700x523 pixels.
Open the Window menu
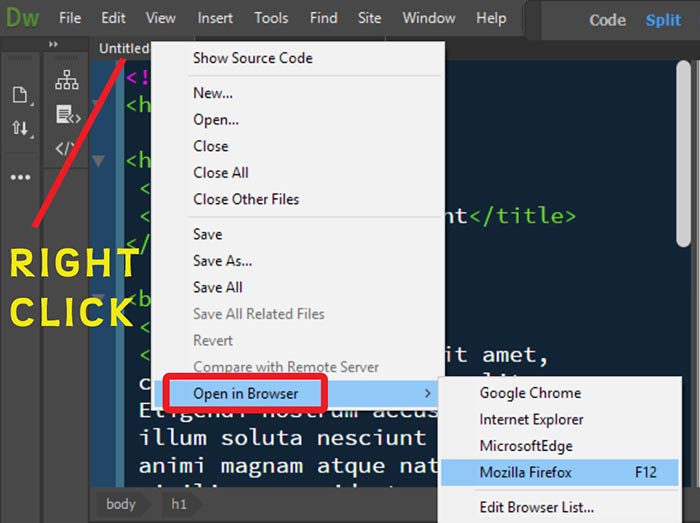(429, 18)
